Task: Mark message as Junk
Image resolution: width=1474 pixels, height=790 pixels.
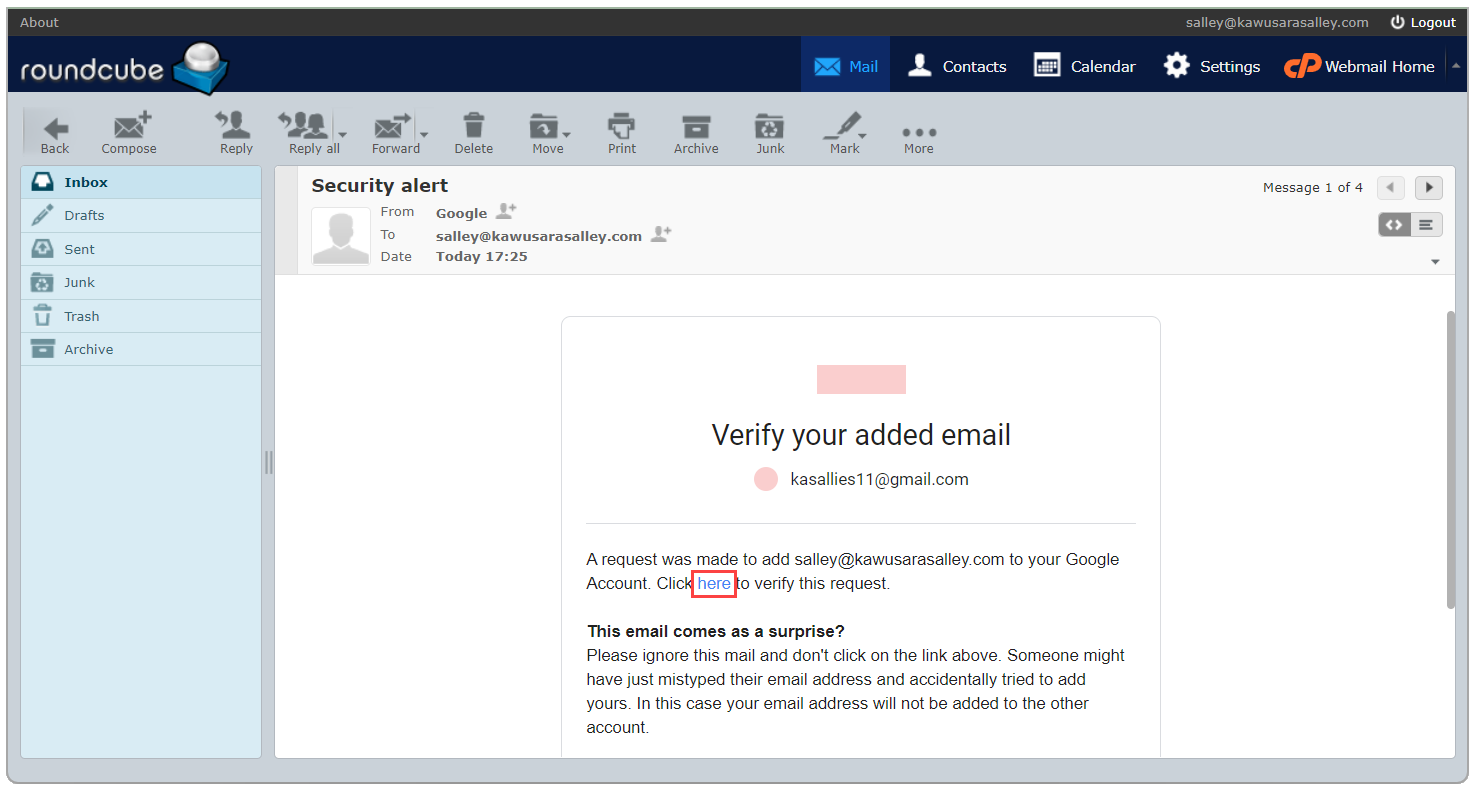Action: 770,134
